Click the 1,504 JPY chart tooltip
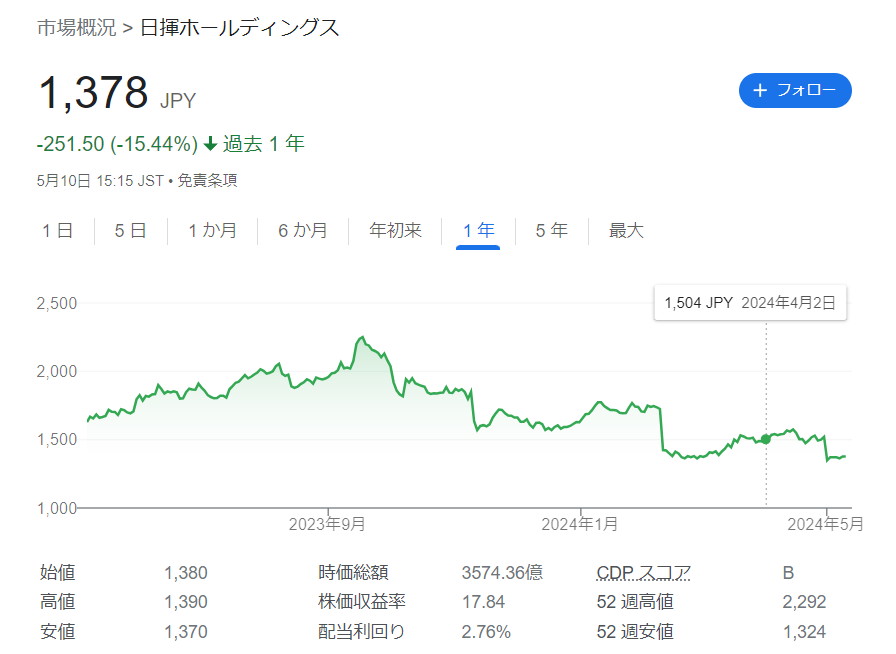This screenshot has height=654, width=896. (750, 302)
